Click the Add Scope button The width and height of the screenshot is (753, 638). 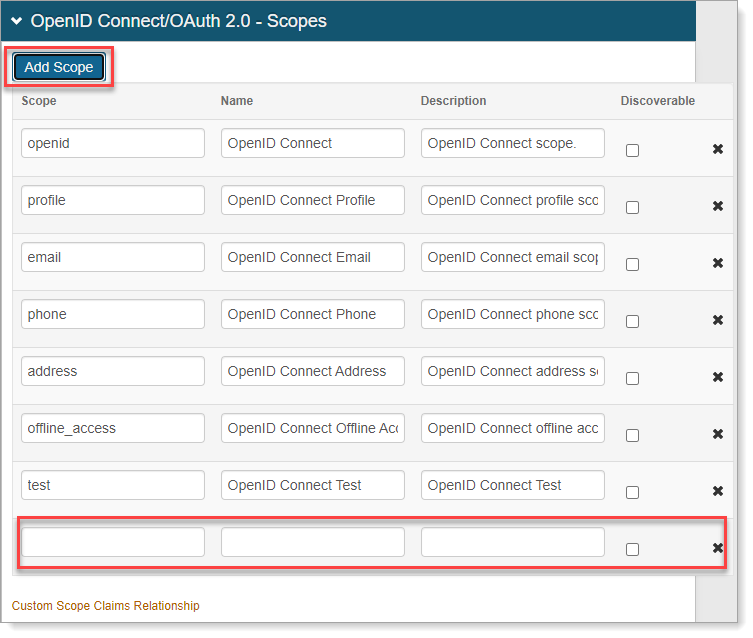pyautogui.click(x=59, y=67)
